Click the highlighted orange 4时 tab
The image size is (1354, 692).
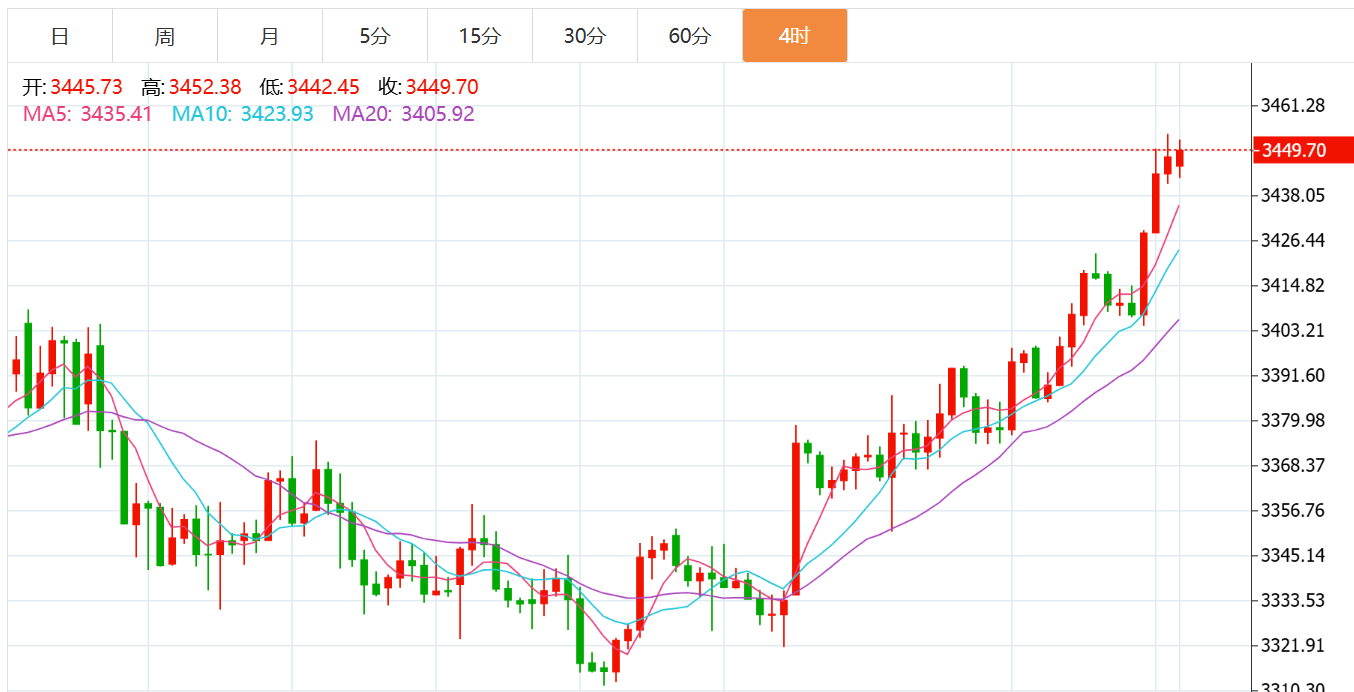coord(795,37)
